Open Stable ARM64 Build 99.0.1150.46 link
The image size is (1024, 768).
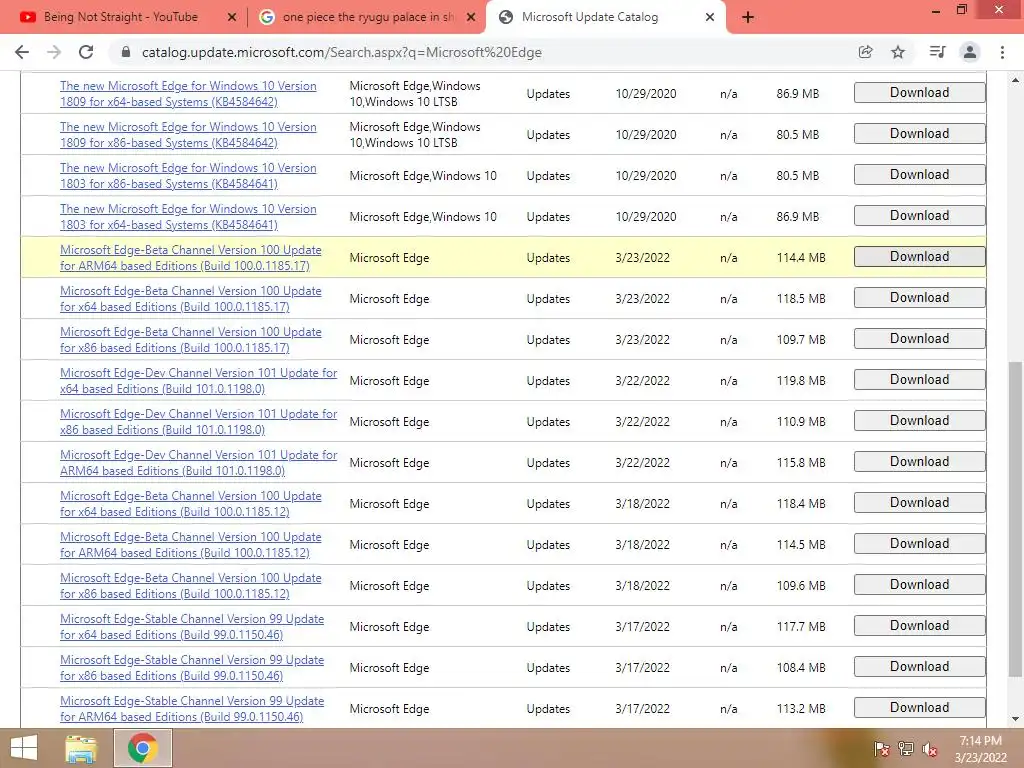(192, 709)
